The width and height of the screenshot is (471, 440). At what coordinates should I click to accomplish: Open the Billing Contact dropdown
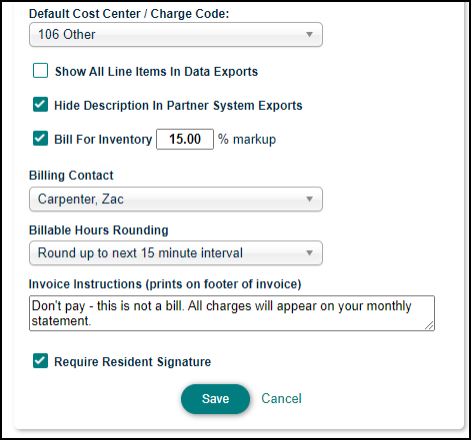(176, 199)
